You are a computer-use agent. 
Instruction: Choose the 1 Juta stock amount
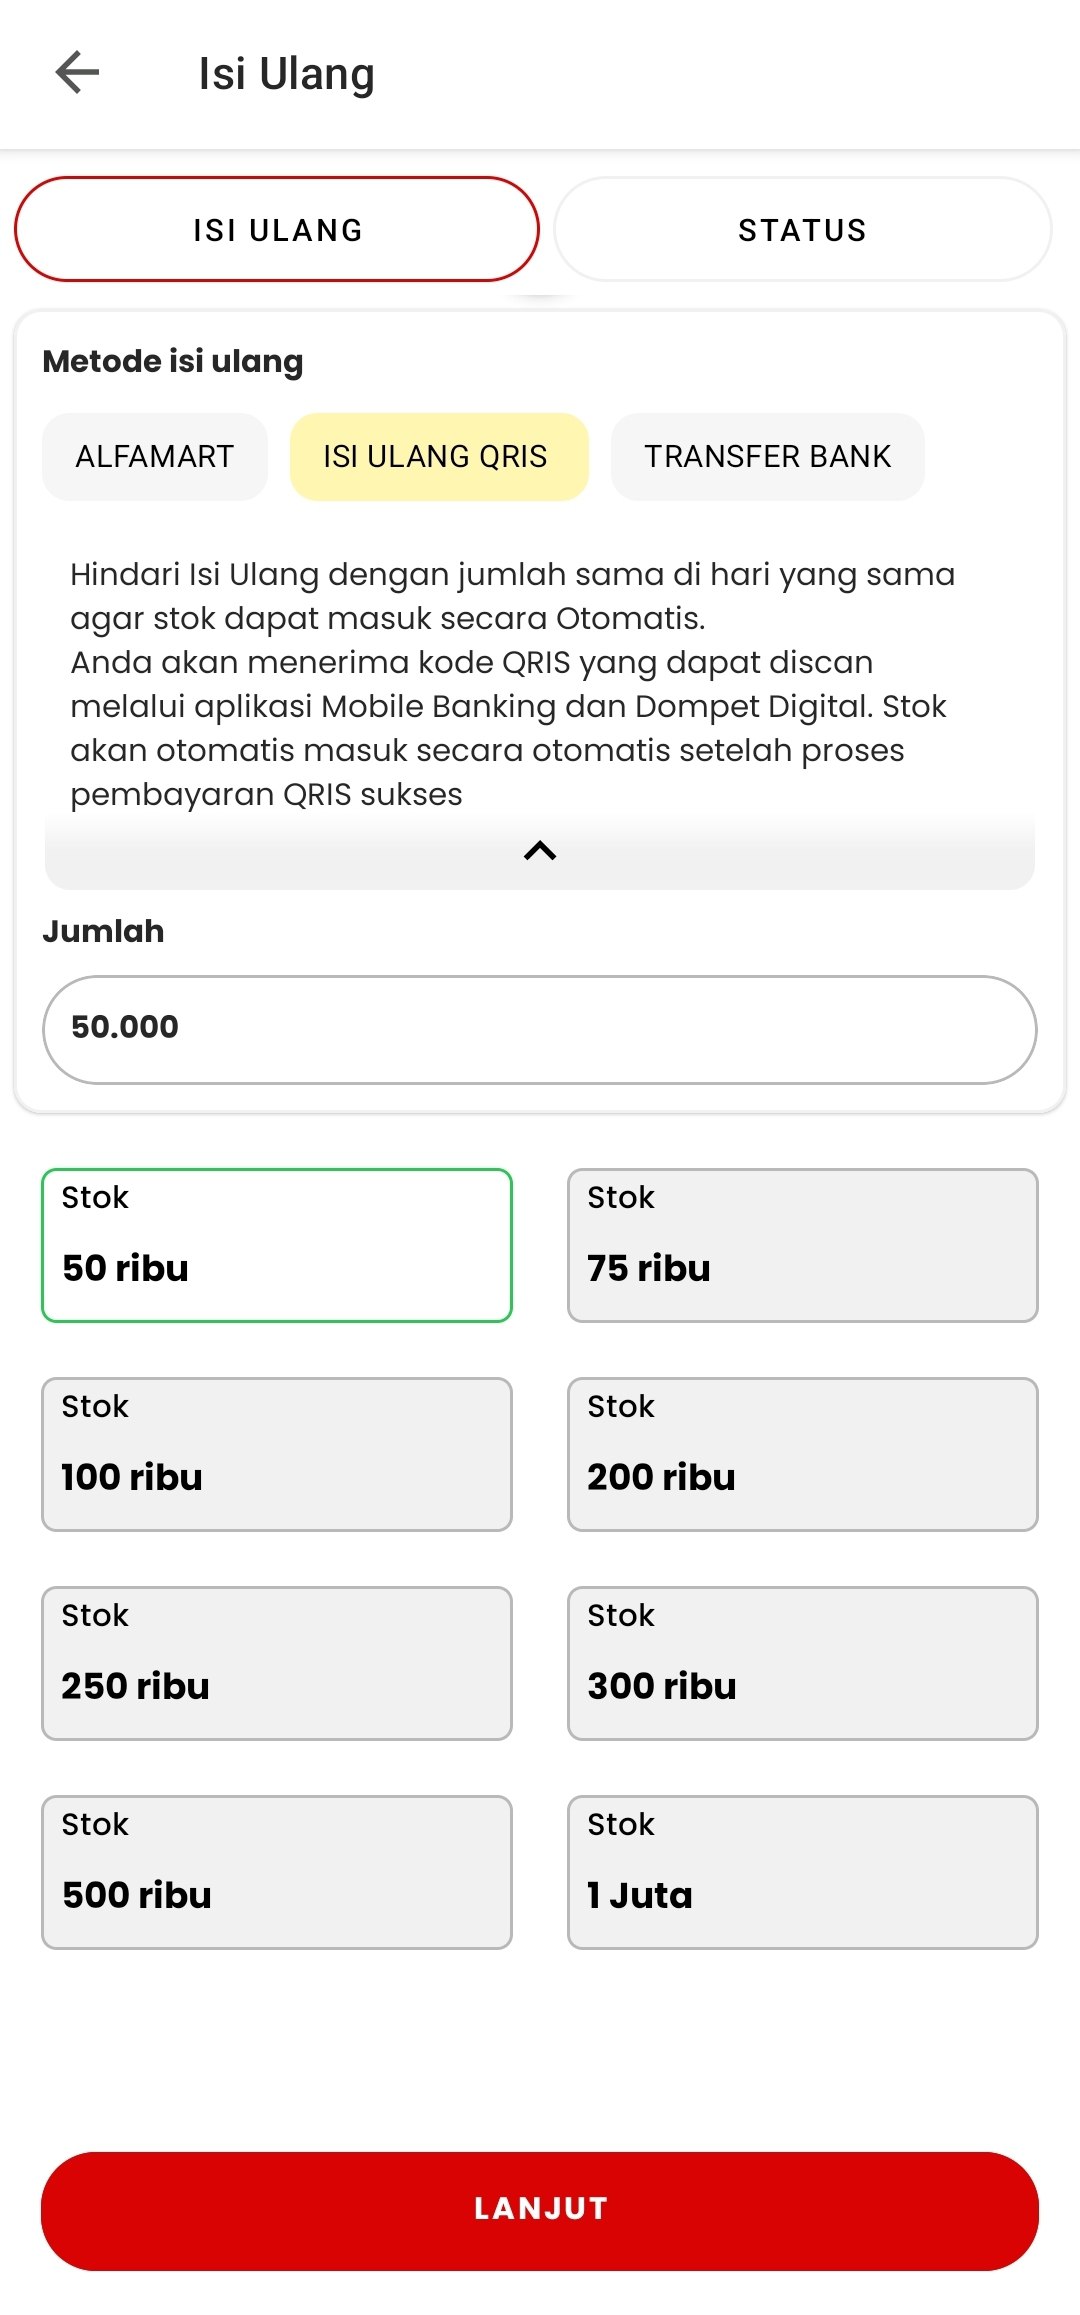click(803, 1872)
